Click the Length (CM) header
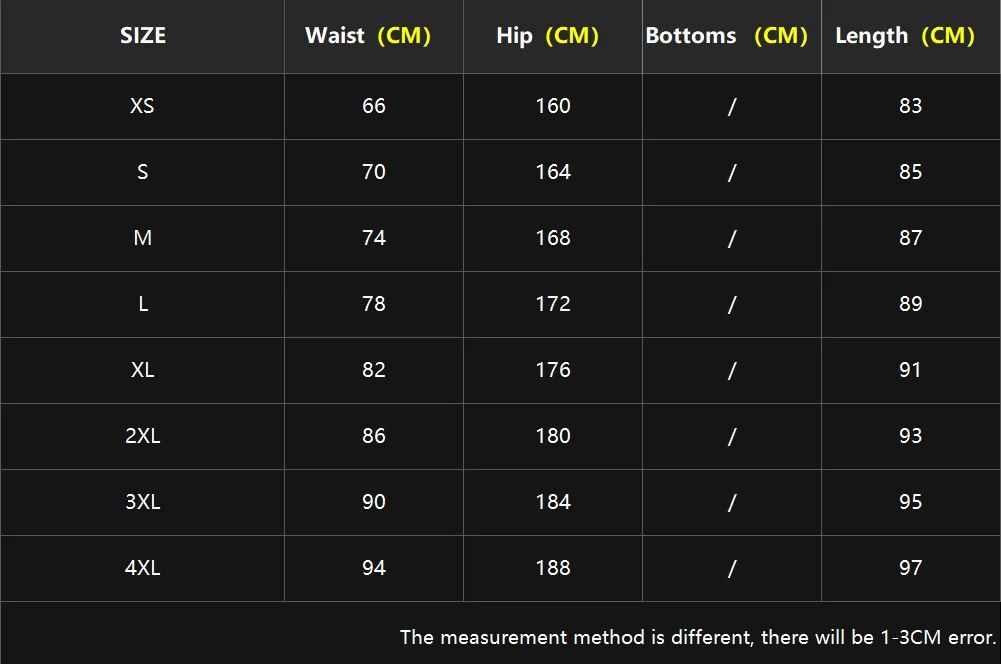The image size is (1001, 664). click(905, 36)
